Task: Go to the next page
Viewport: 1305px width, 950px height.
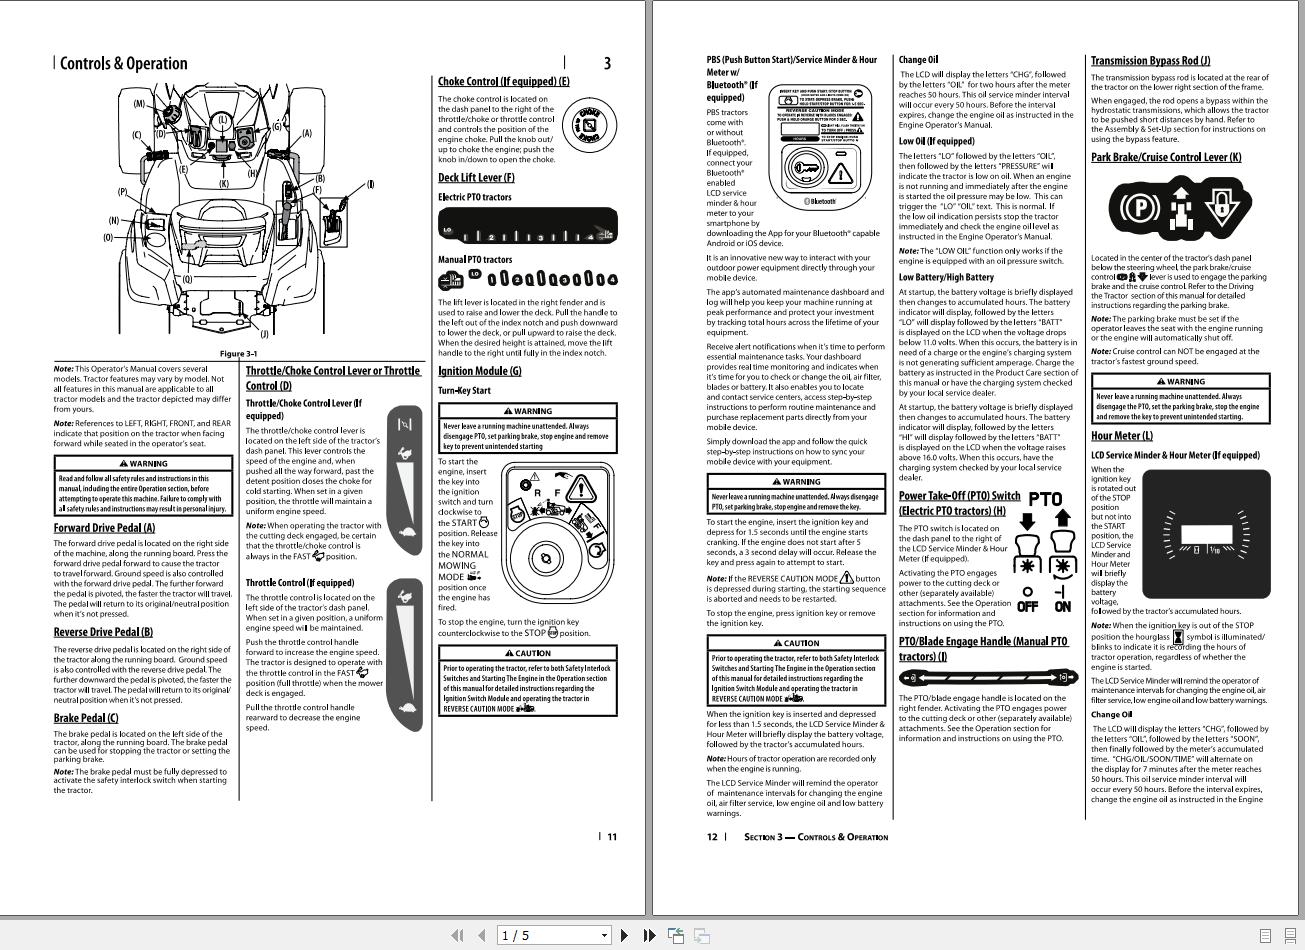Action: tap(624, 935)
